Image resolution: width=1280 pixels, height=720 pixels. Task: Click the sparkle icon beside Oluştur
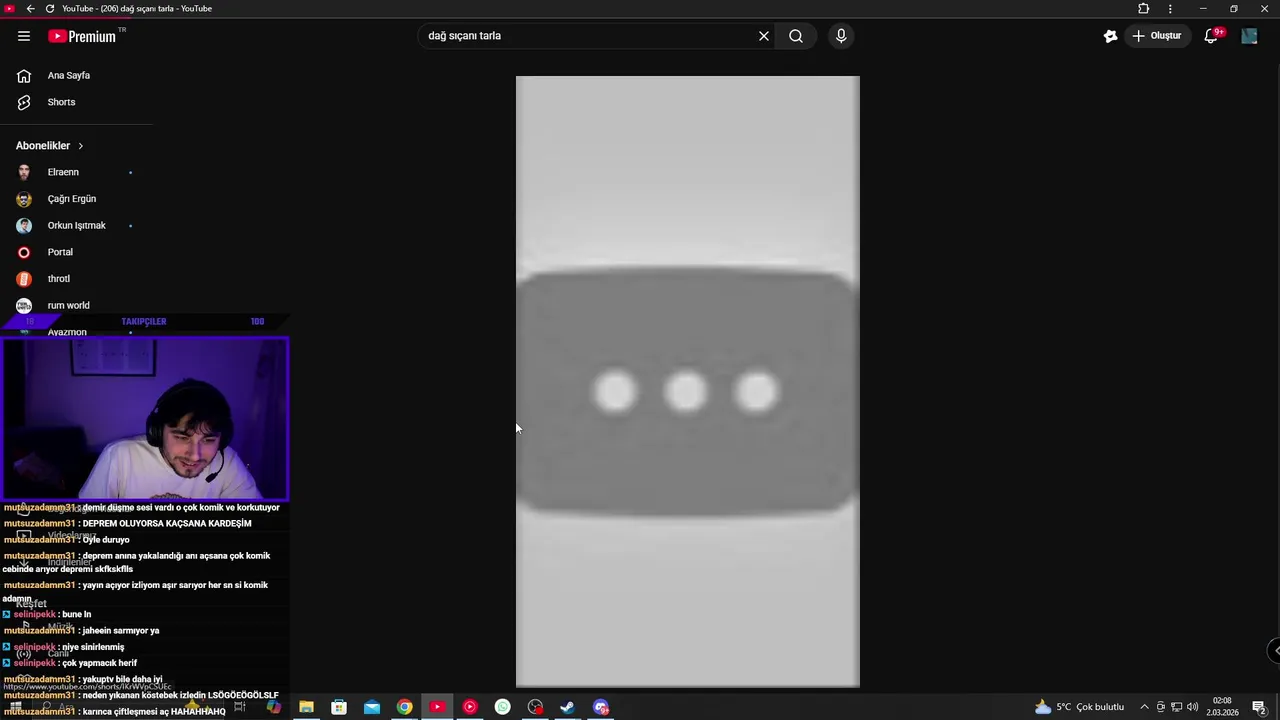[x=1110, y=36]
